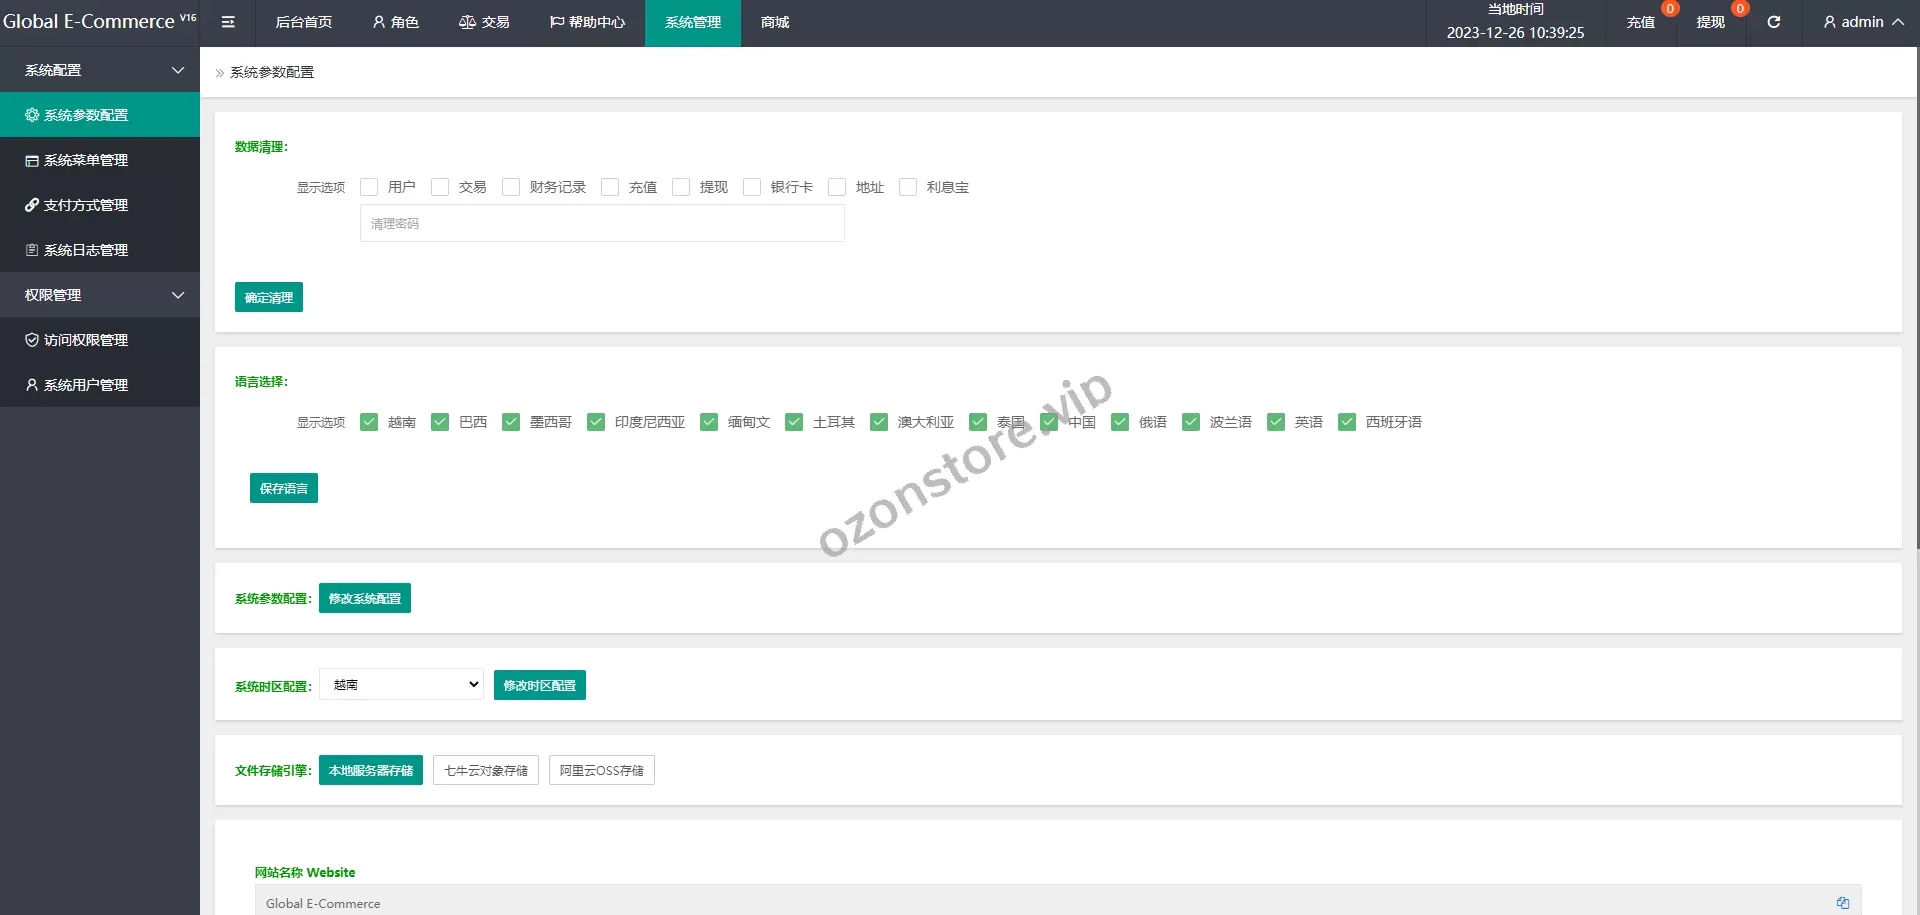Viewport: 1920px width, 915px height.
Task: Click into the 清理密码 input field
Action: tap(602, 224)
